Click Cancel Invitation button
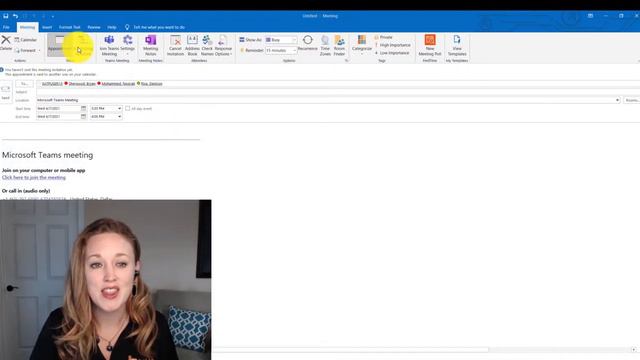 click(x=175, y=45)
